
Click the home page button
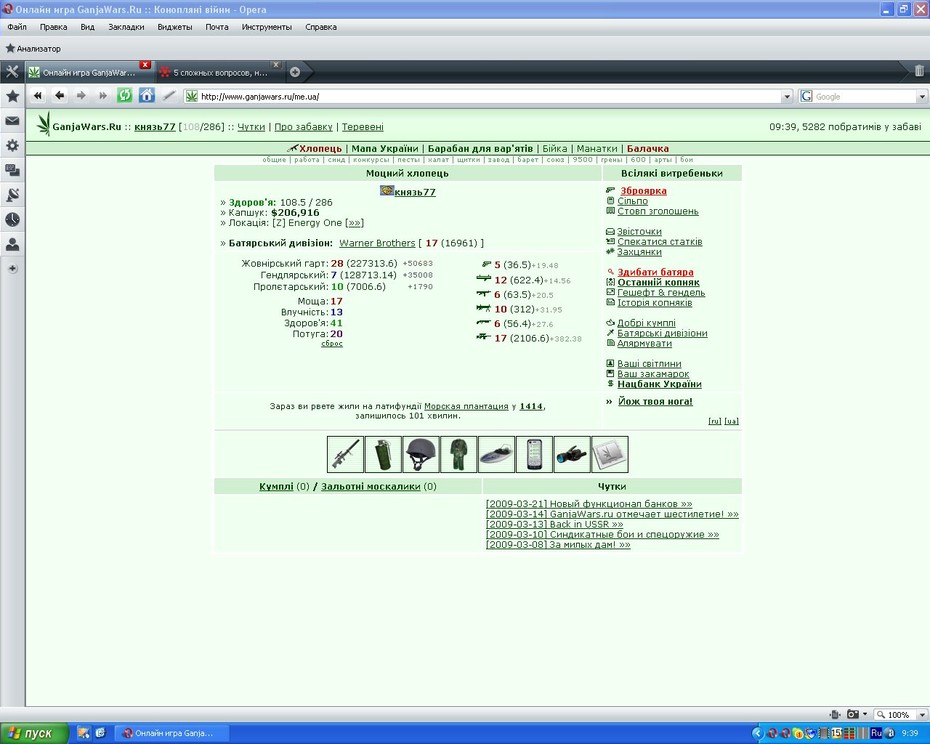point(146,96)
